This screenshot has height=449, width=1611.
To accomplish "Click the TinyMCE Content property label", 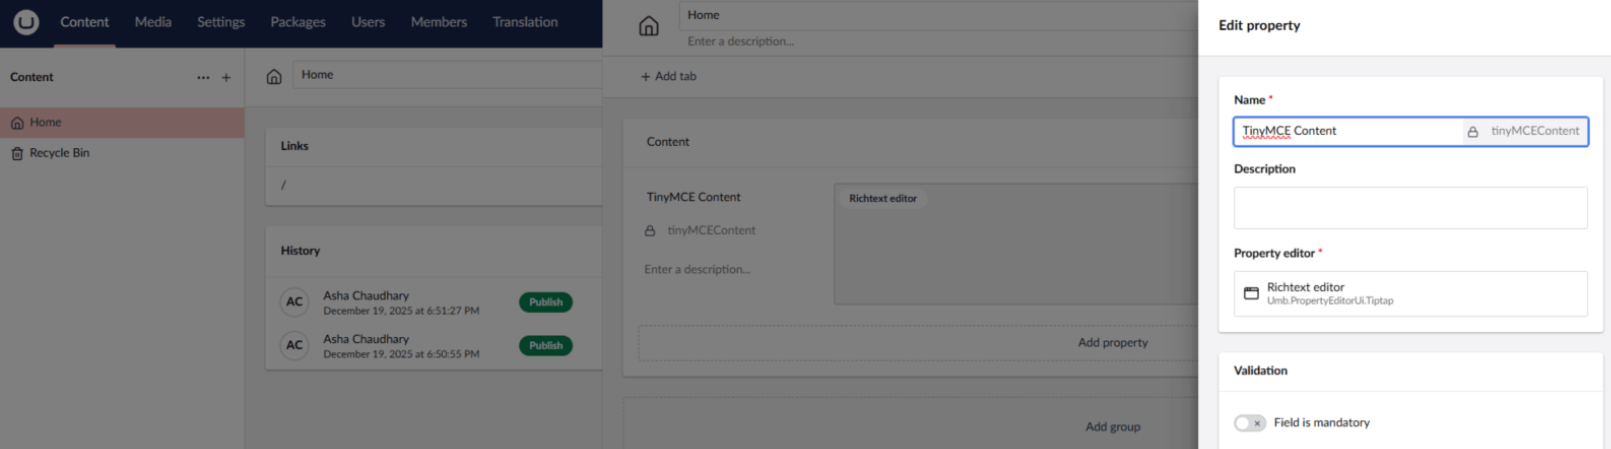I will coord(693,197).
